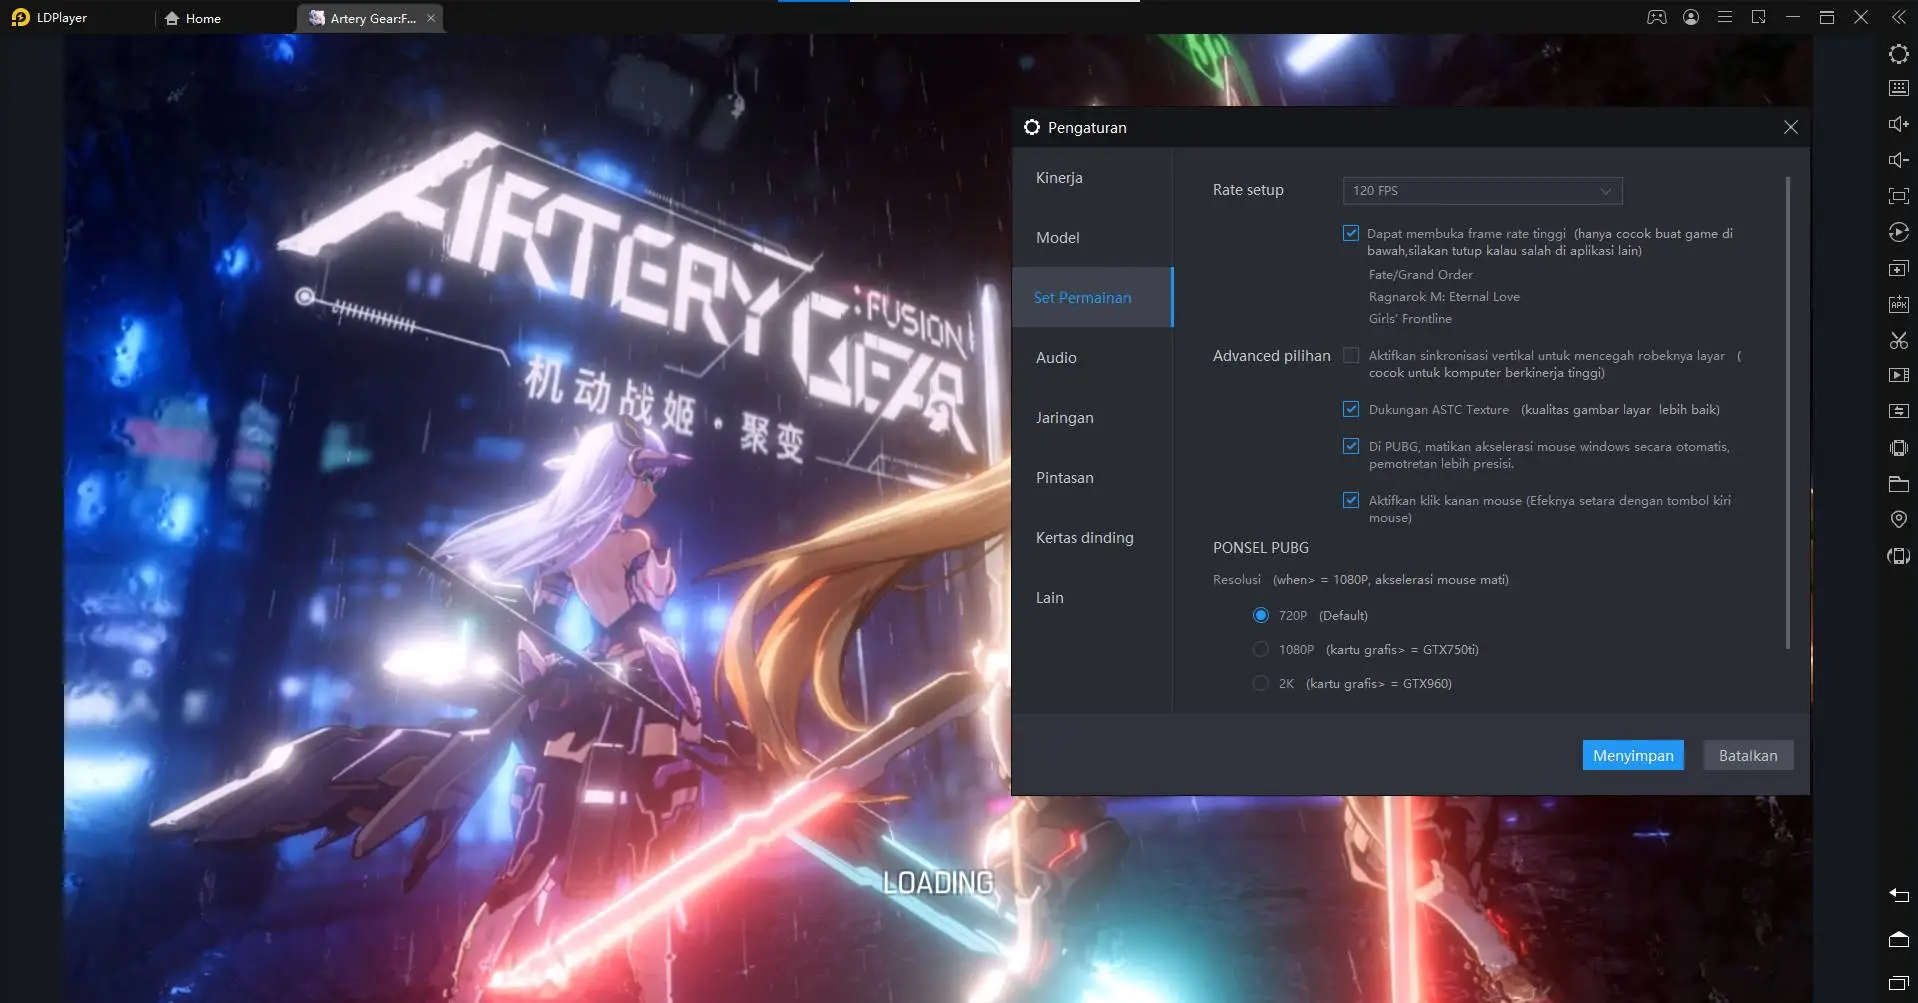Click the Girls' Frontline entry
The image size is (1918, 1003).
pos(1410,318)
